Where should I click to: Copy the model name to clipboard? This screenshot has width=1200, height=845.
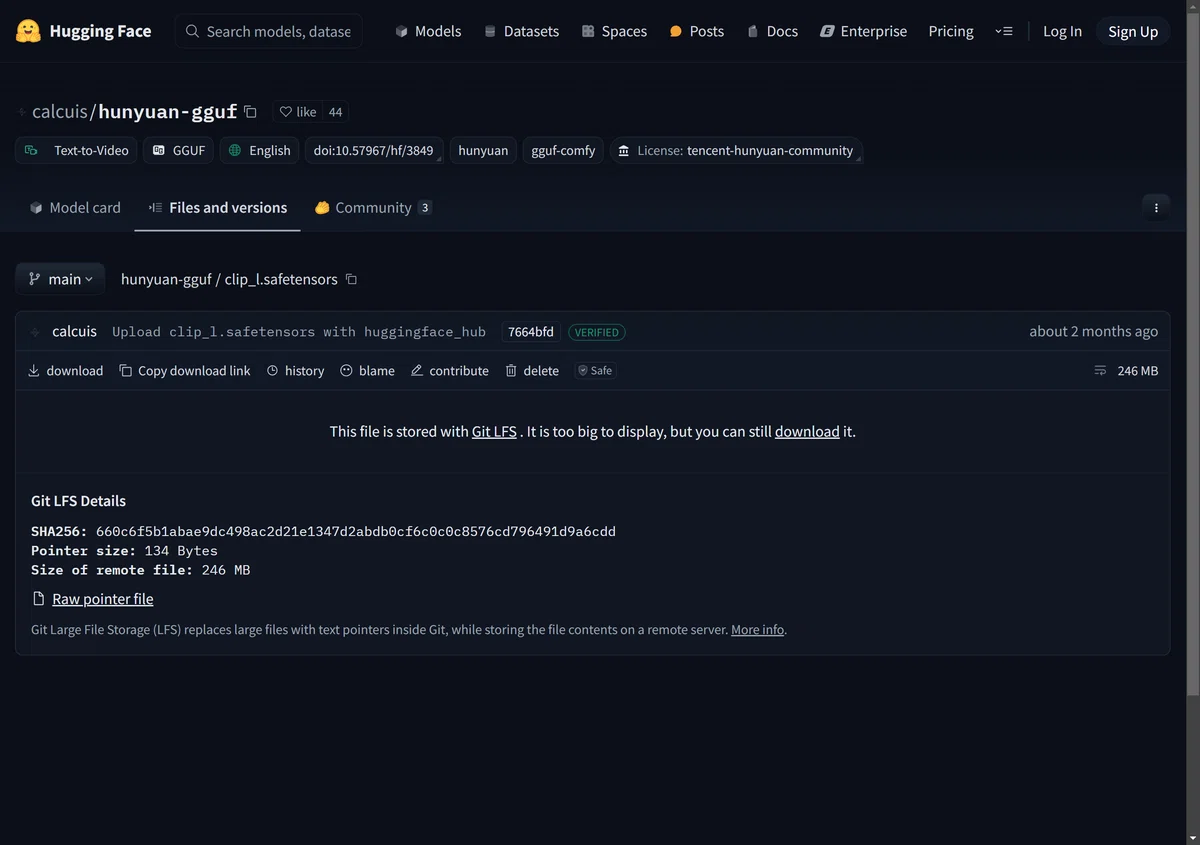point(250,112)
